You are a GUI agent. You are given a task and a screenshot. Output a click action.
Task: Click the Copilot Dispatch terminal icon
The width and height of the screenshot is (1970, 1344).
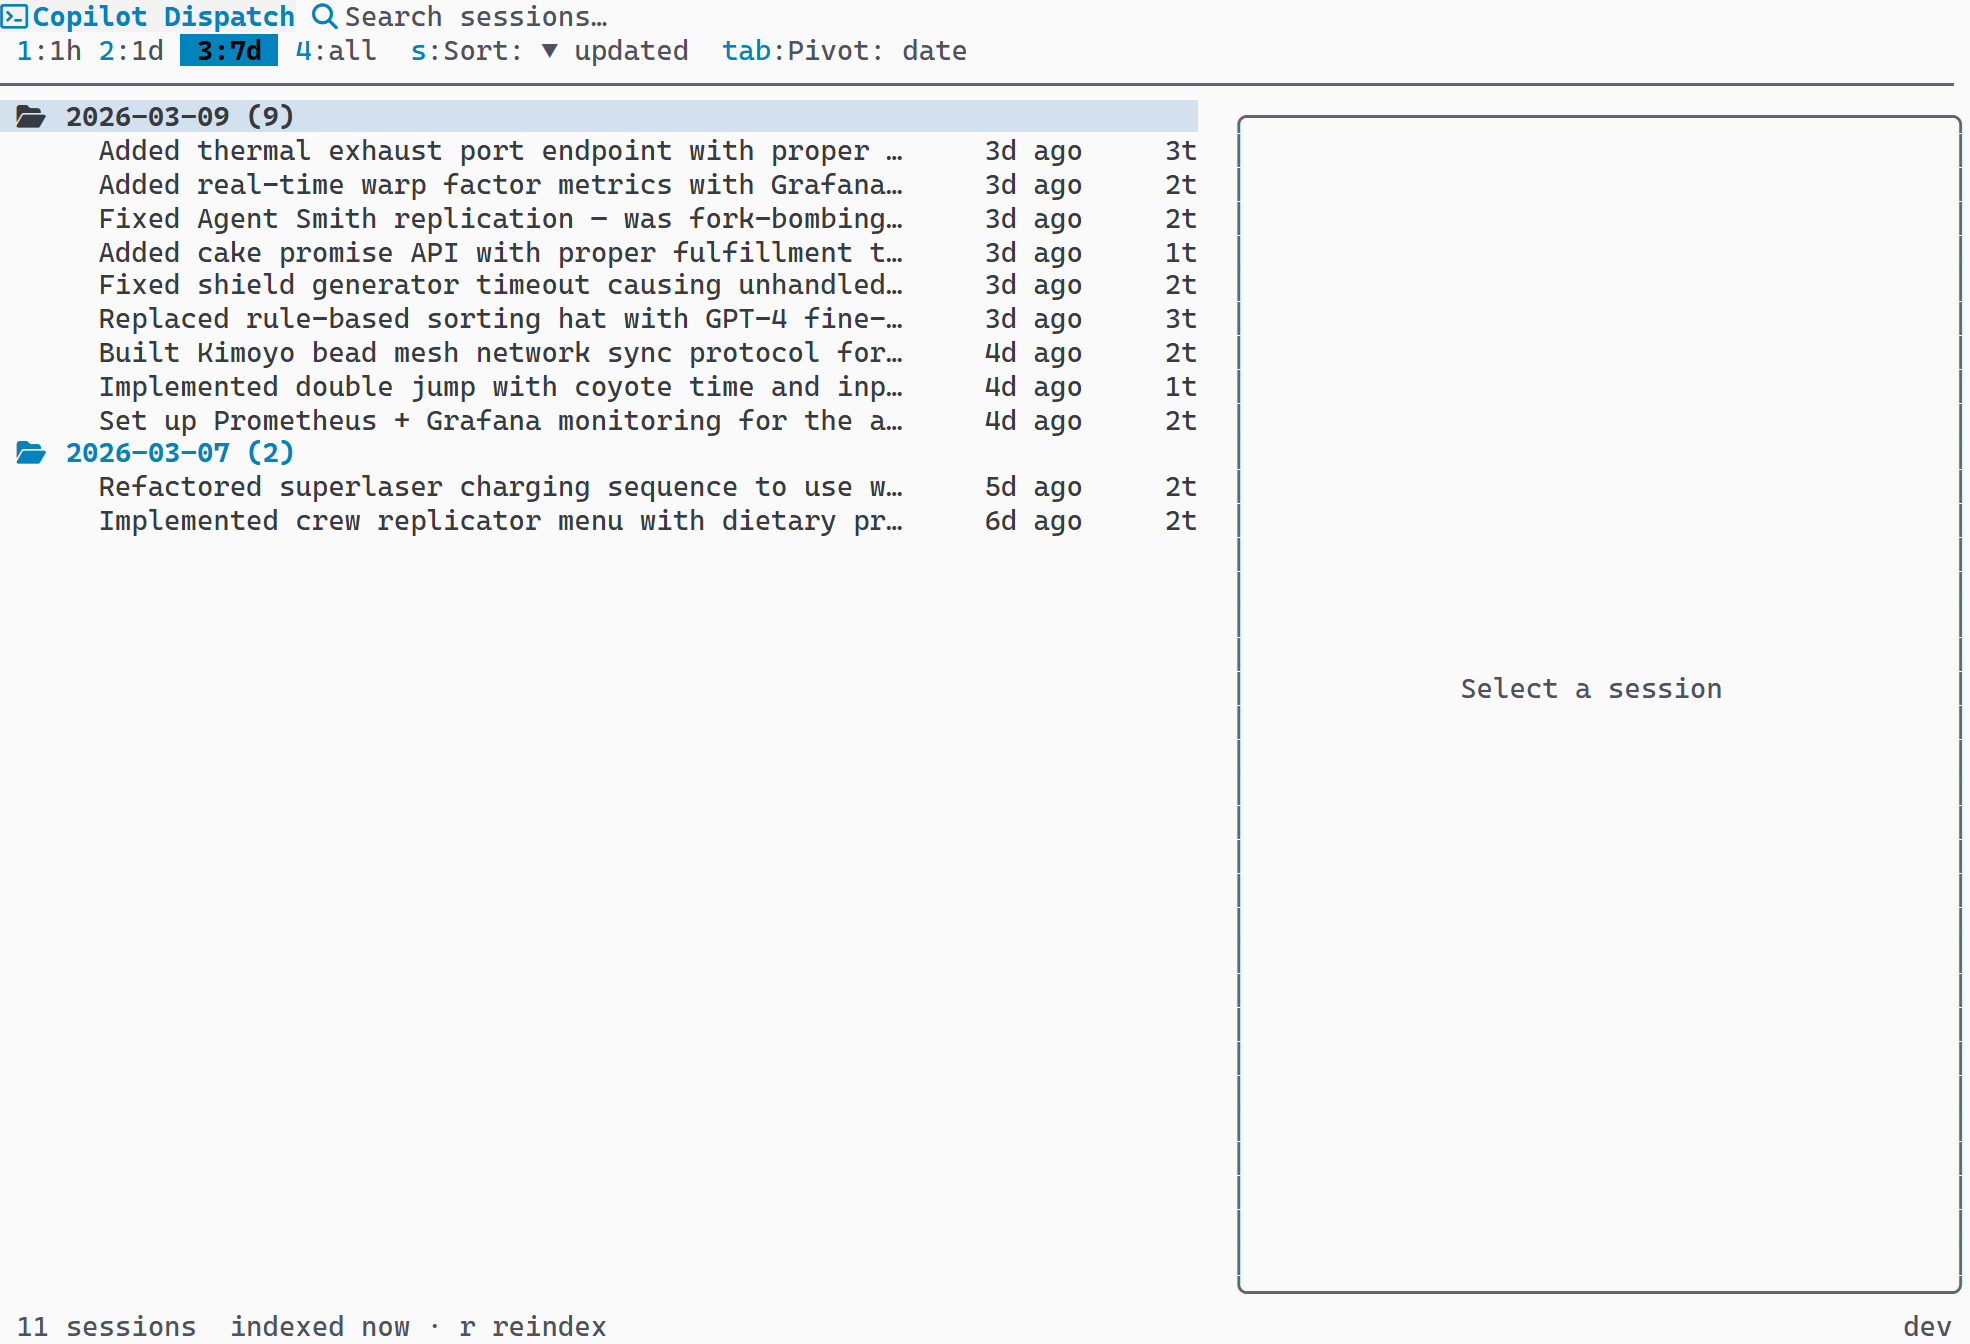click(x=14, y=16)
